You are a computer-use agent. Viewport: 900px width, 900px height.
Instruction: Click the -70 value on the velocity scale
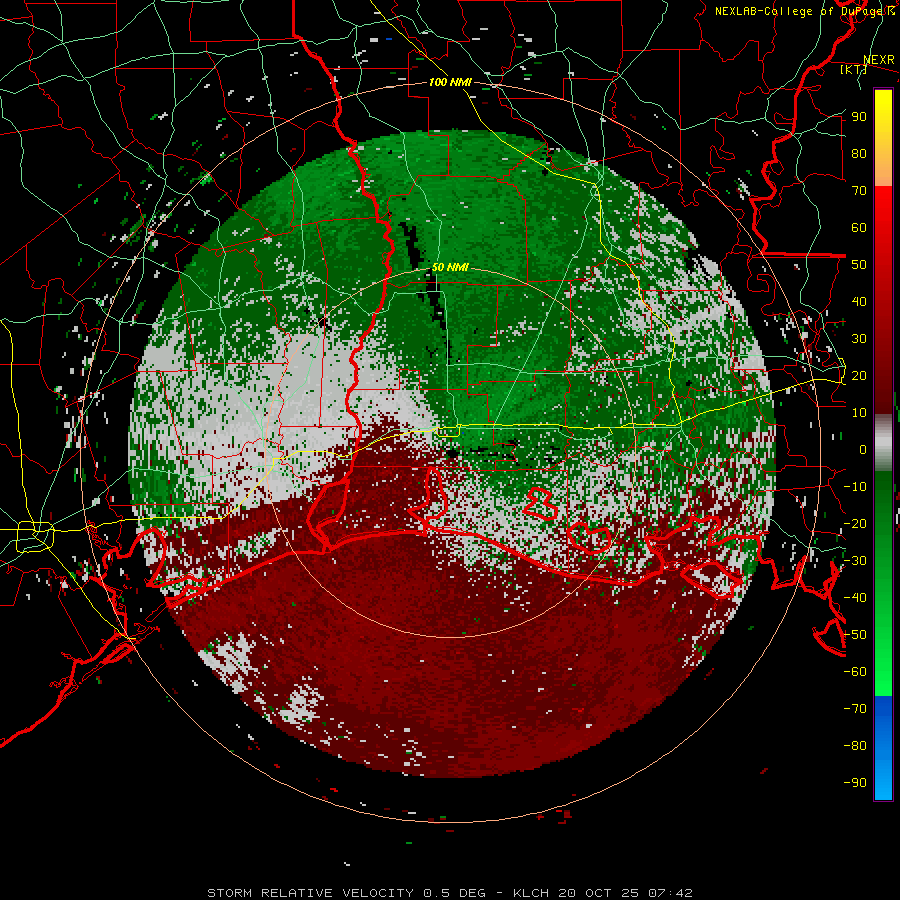click(855, 709)
